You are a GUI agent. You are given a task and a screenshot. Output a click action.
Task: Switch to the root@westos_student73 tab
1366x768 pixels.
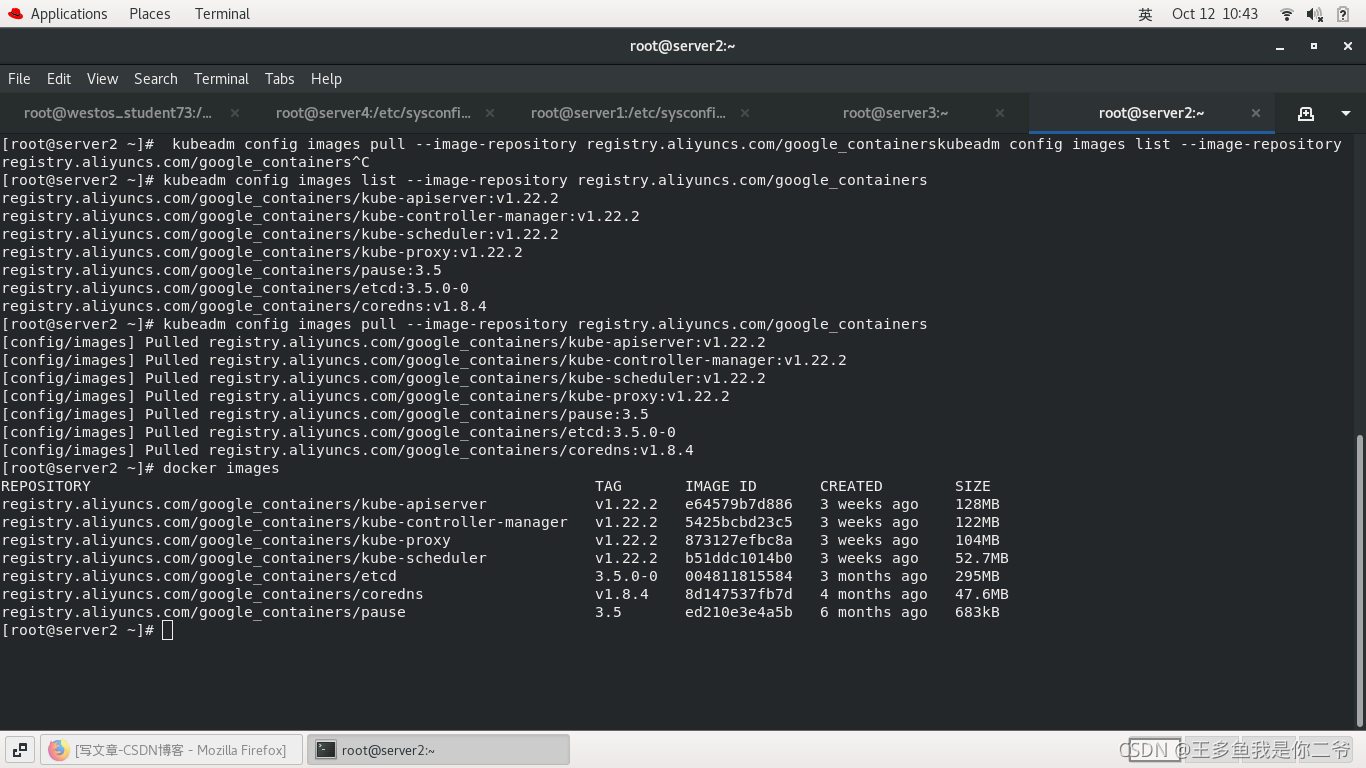click(118, 113)
